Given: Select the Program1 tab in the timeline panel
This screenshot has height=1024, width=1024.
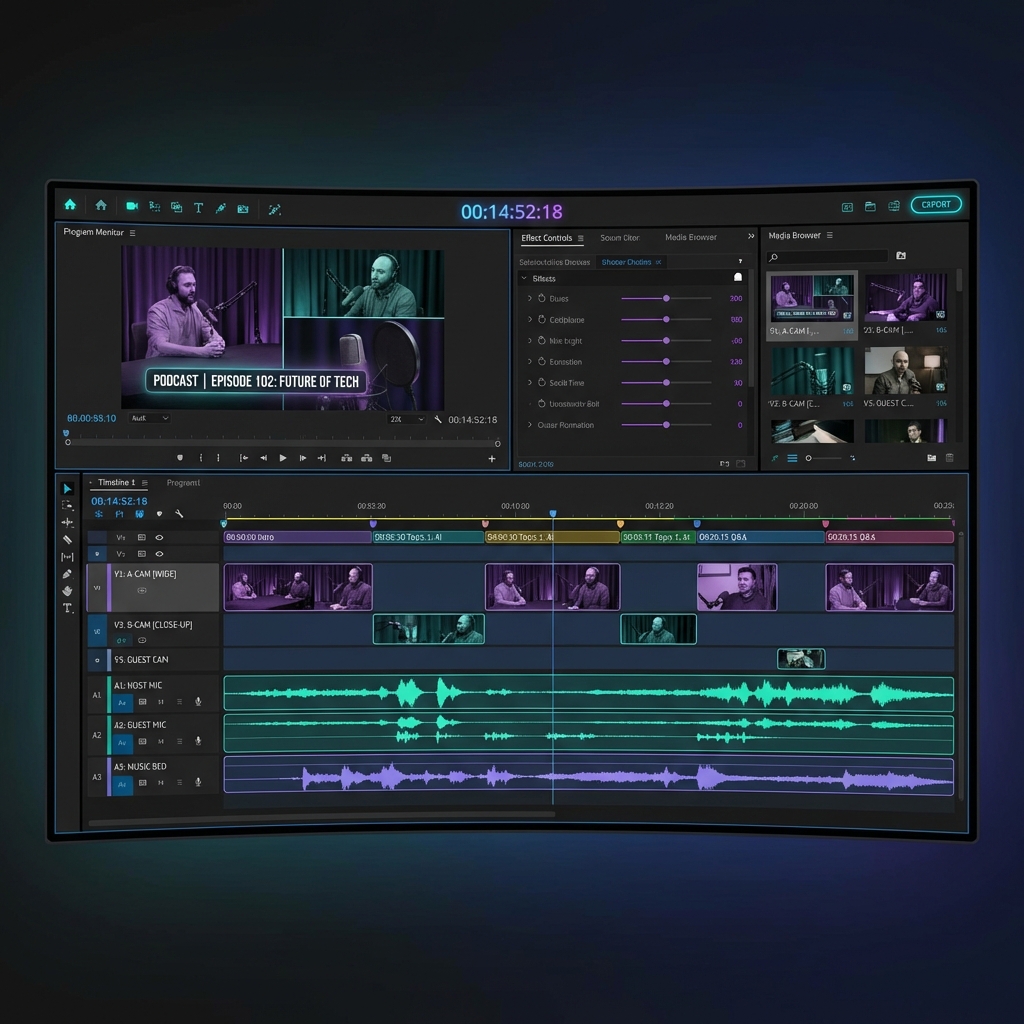Looking at the screenshot, I should (185, 483).
